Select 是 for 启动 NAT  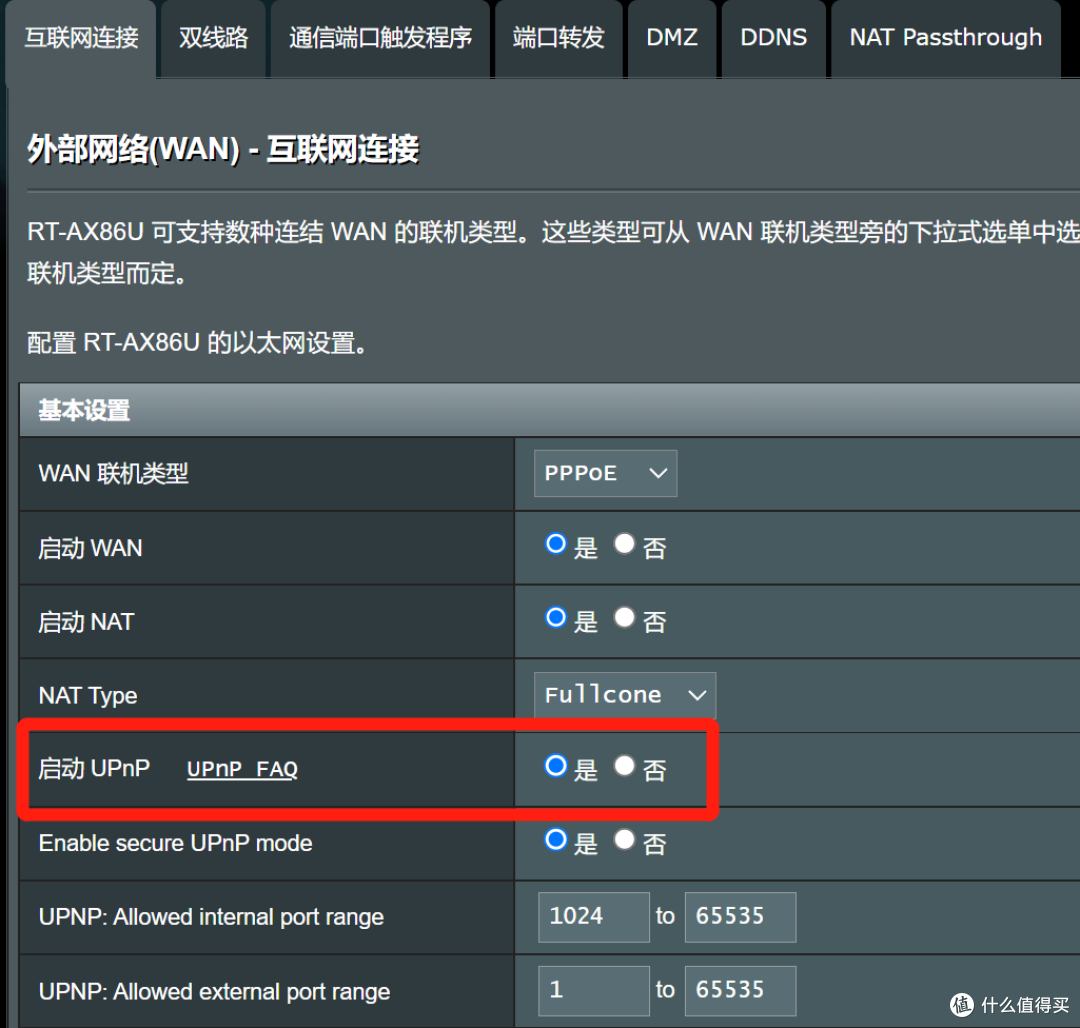(555, 618)
